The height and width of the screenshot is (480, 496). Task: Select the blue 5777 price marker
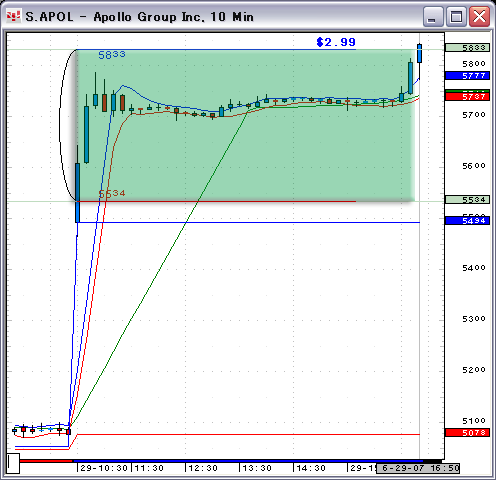pos(467,76)
